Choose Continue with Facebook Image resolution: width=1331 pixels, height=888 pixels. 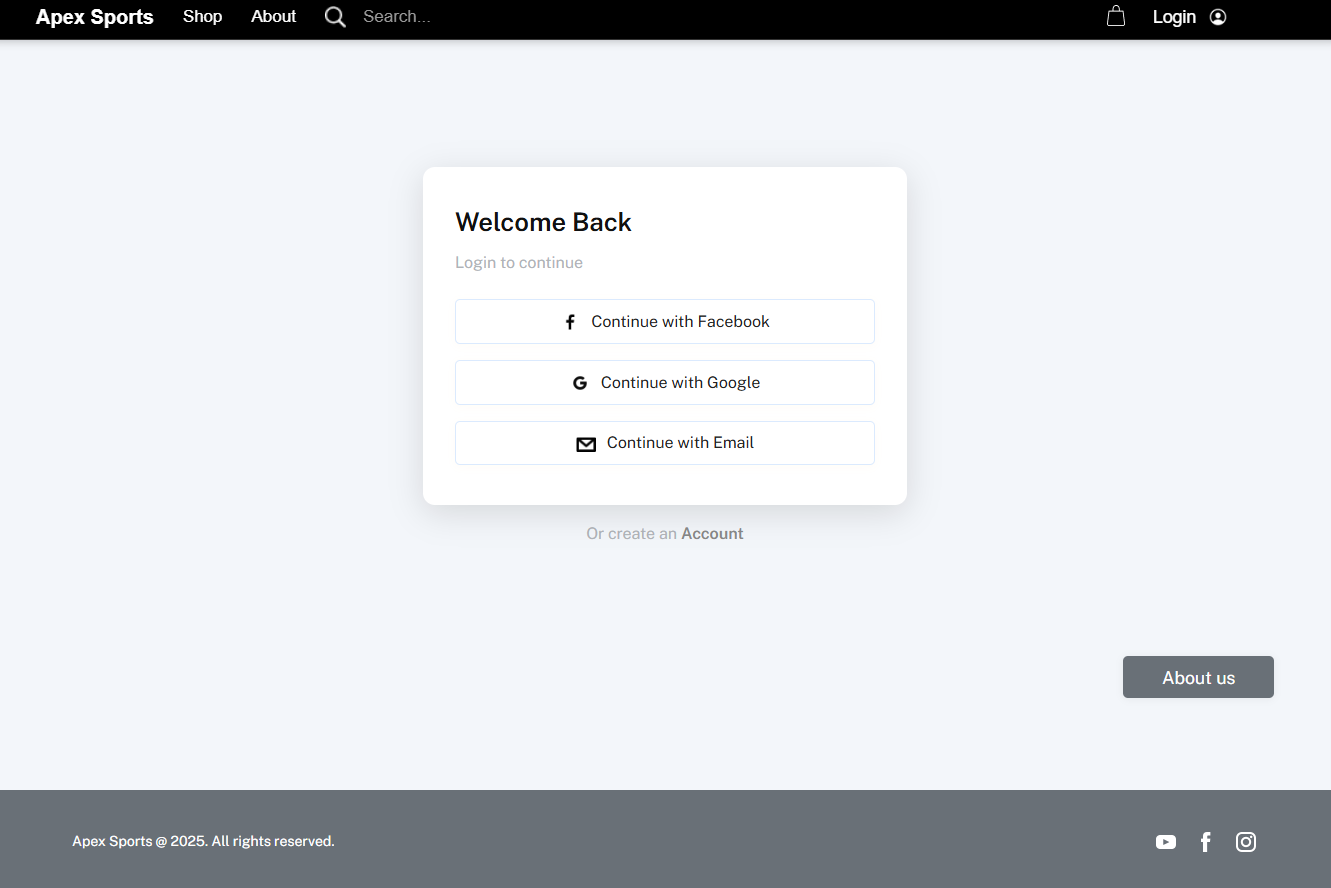(665, 322)
